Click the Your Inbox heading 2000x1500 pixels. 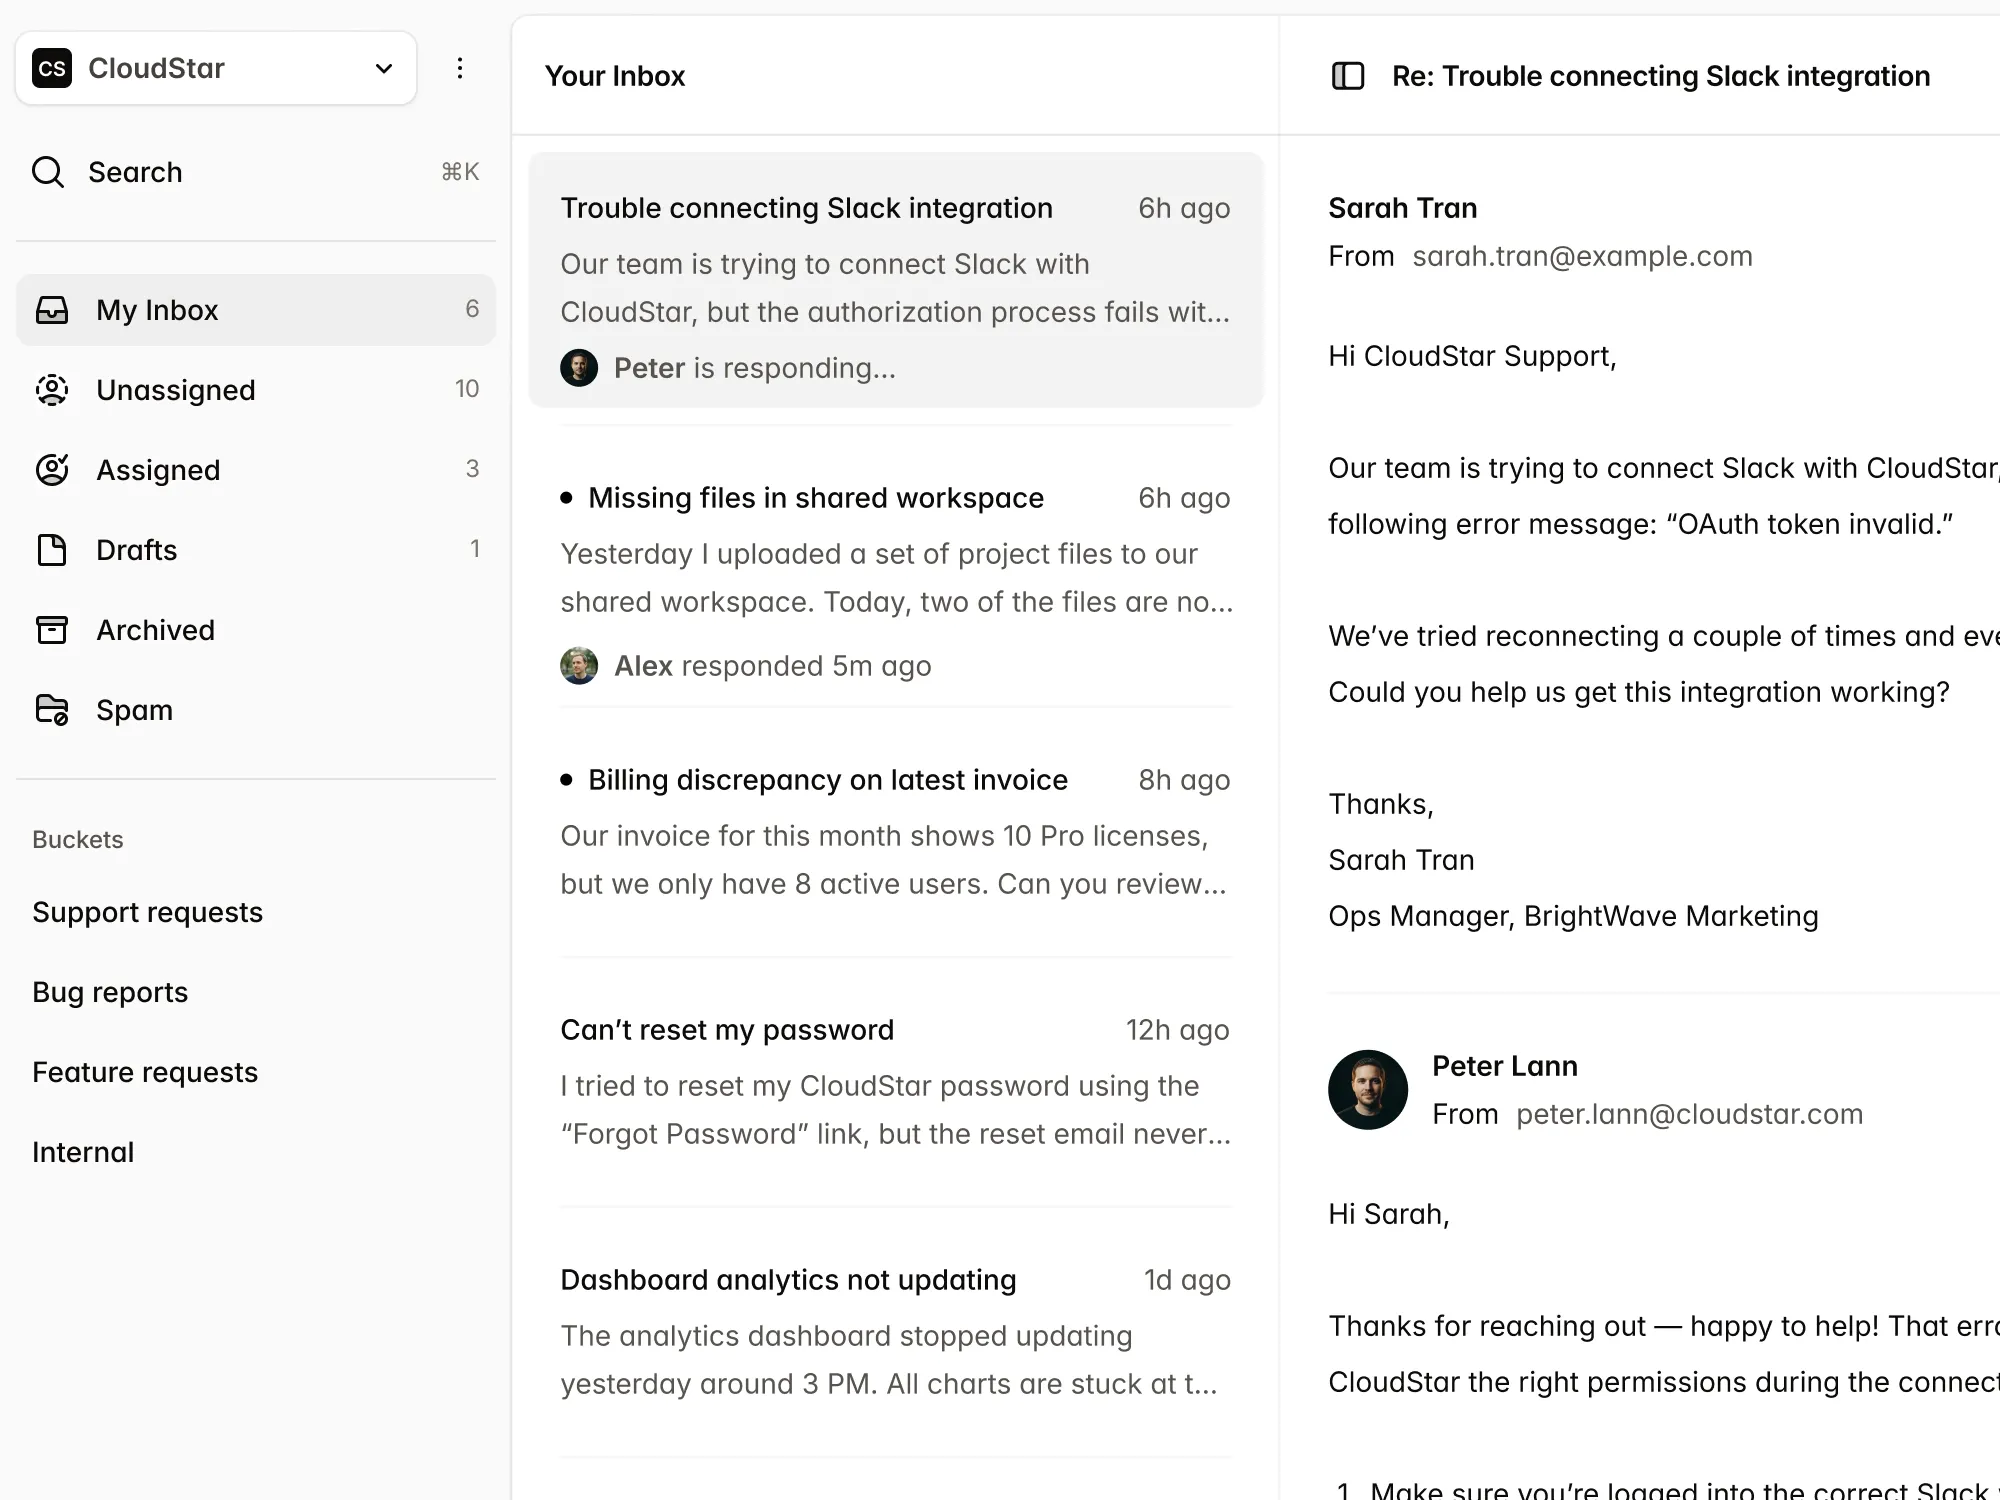click(x=615, y=76)
